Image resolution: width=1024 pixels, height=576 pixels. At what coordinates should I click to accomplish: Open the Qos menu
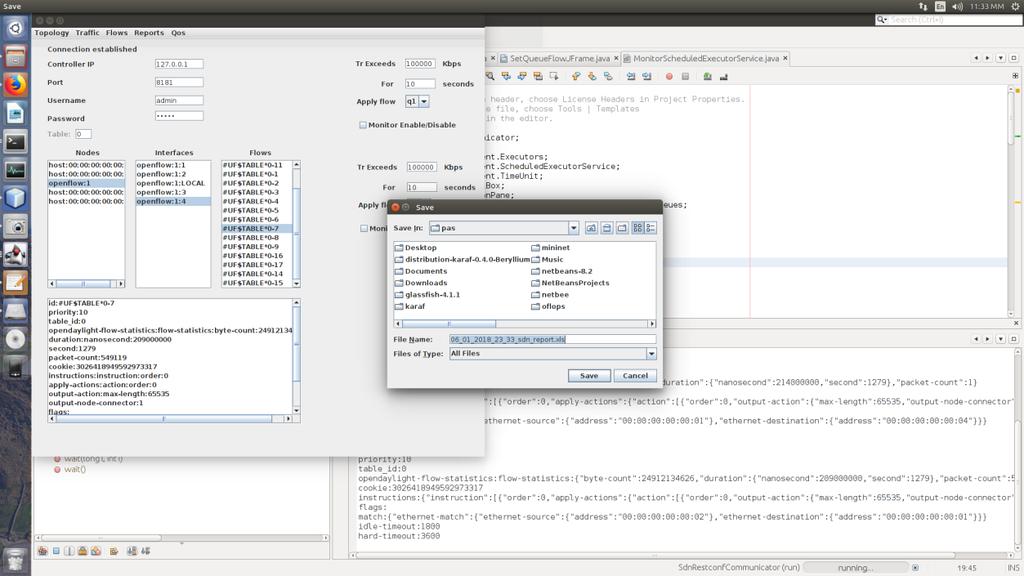point(178,33)
